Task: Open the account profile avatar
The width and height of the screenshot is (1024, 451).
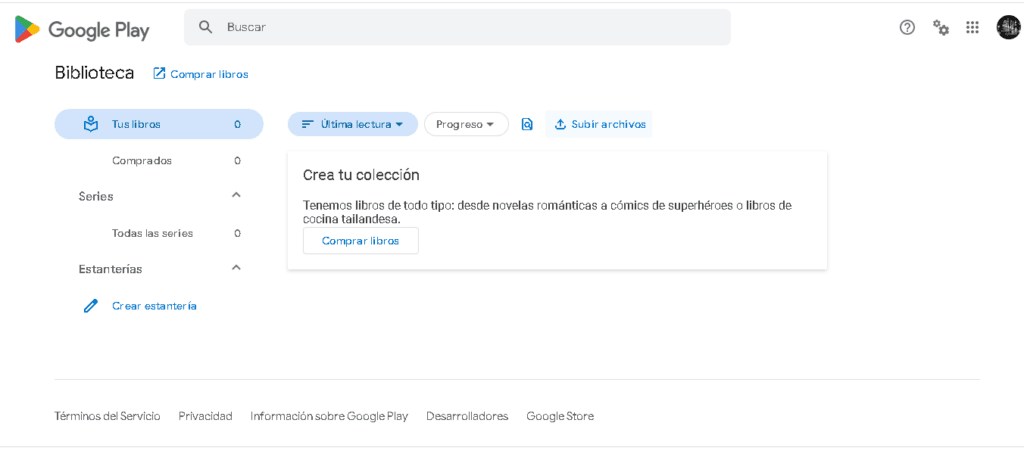Action: coord(1008,27)
